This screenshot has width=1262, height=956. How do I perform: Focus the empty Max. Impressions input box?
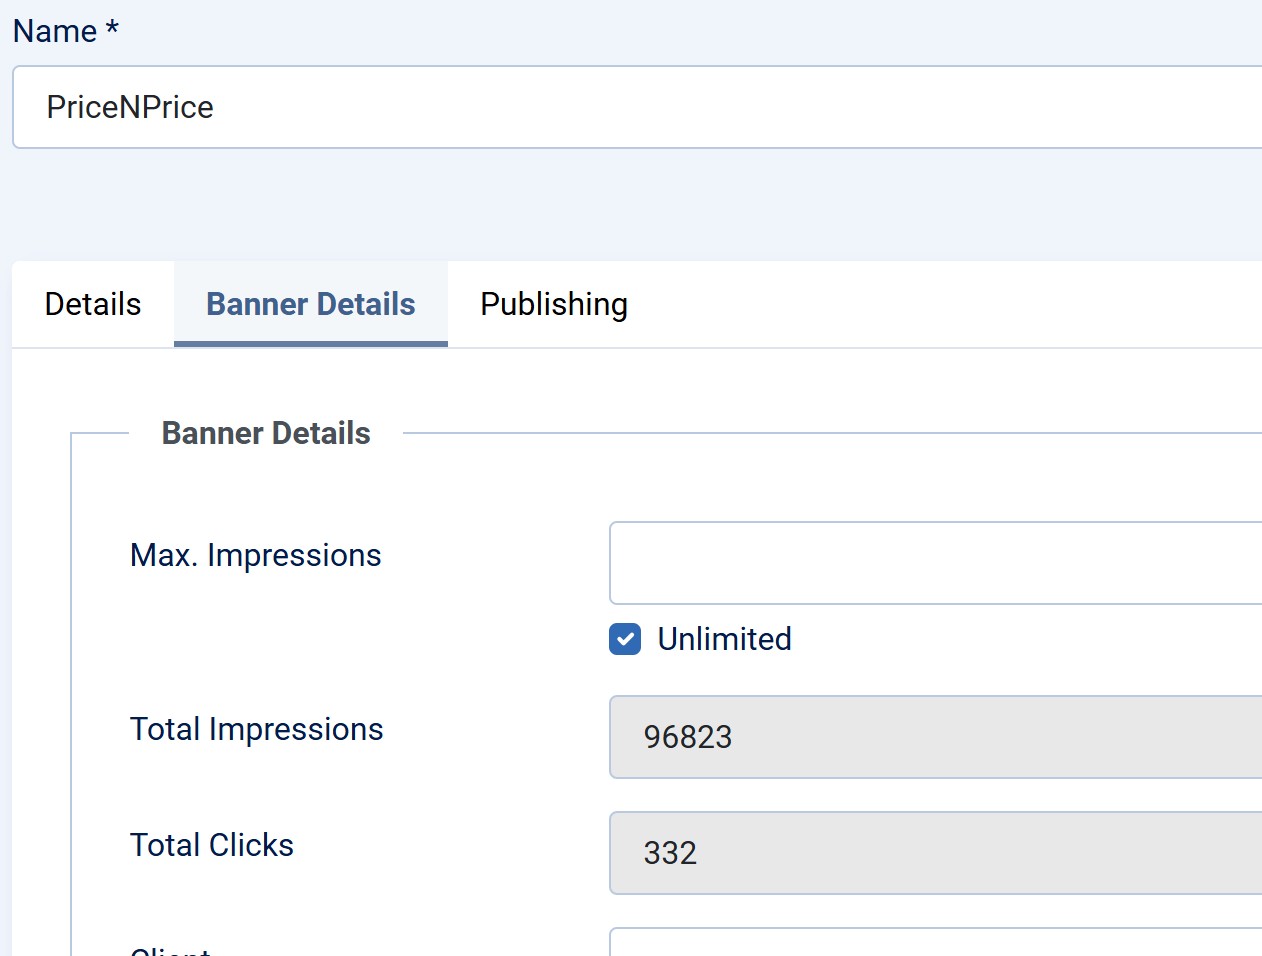935,563
